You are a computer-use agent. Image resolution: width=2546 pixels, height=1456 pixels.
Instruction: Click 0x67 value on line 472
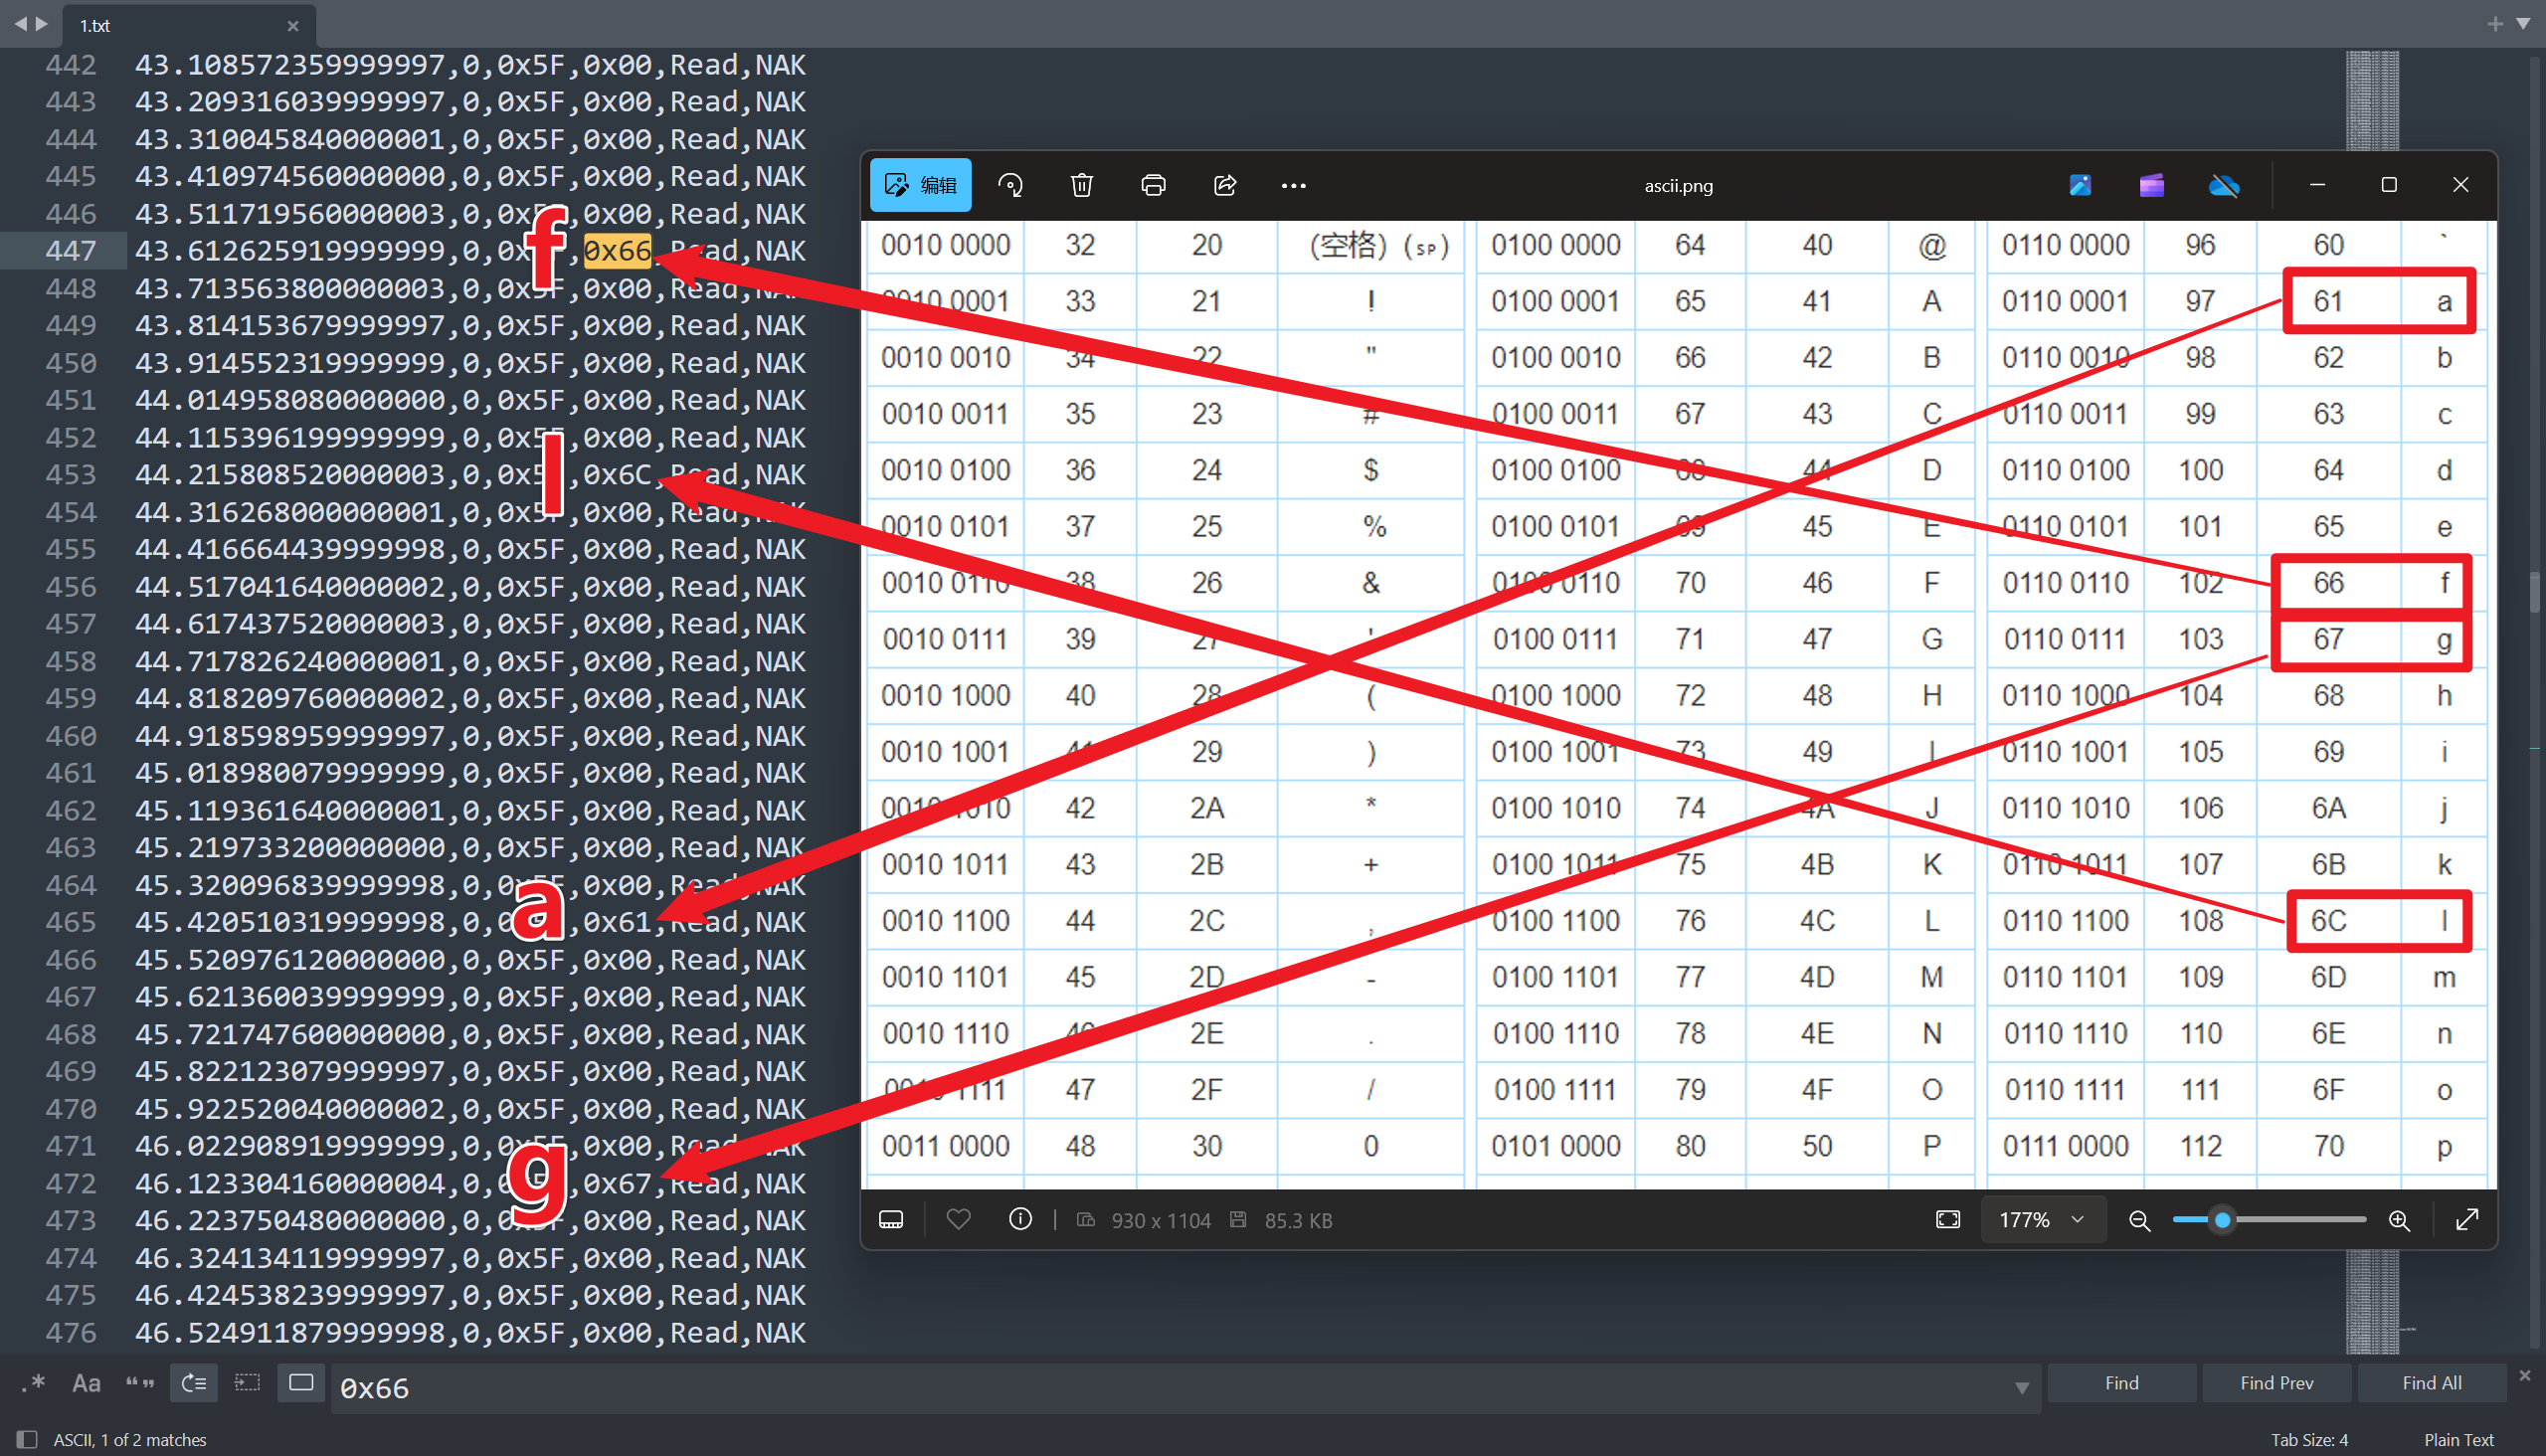(617, 1183)
